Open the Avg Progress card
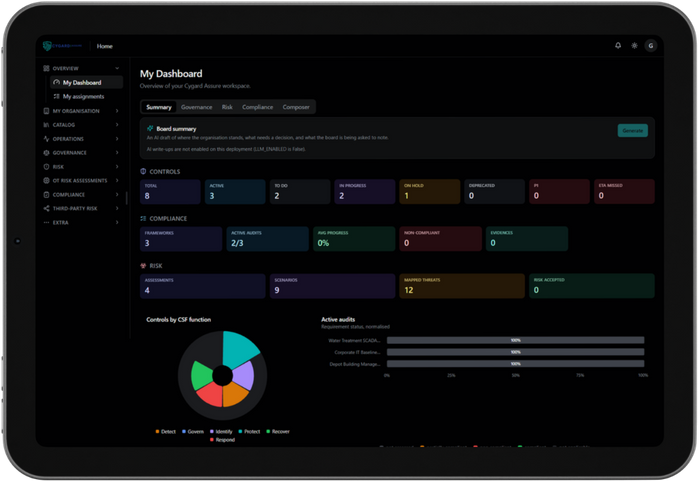Screen dimensions: 700x481 point(354,239)
